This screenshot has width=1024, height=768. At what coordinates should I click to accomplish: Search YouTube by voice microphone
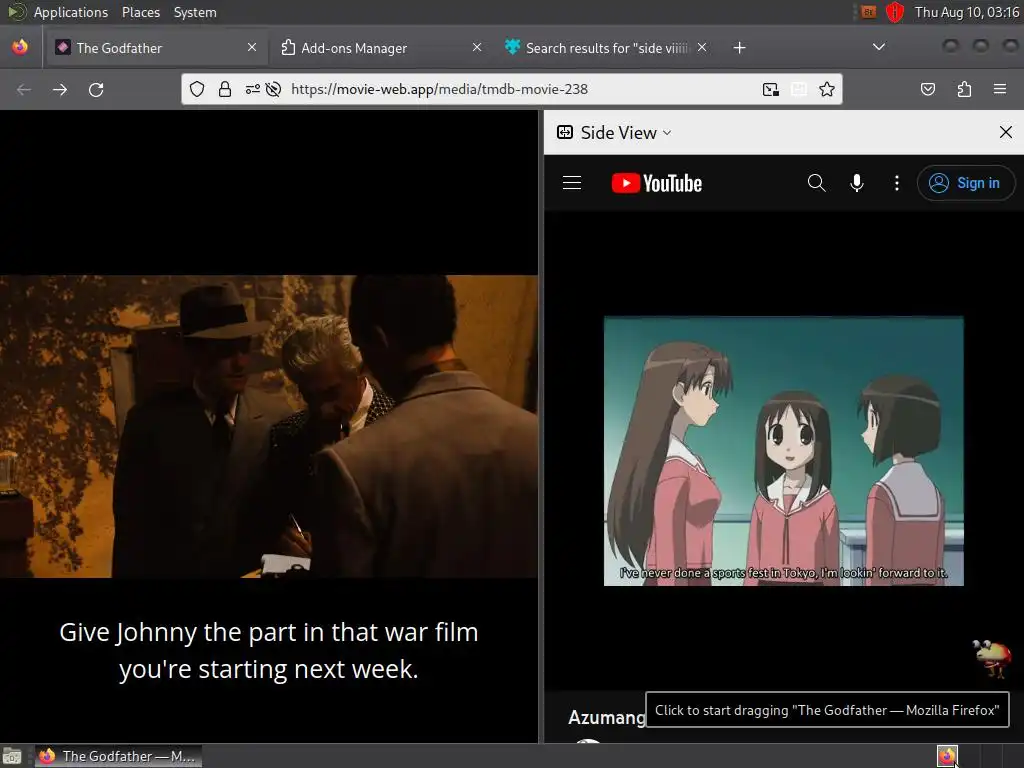(x=857, y=184)
